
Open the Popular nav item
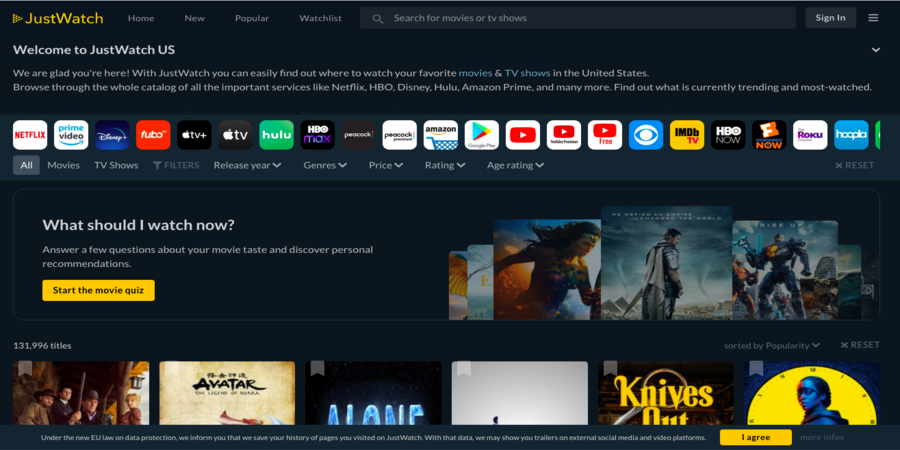click(252, 18)
